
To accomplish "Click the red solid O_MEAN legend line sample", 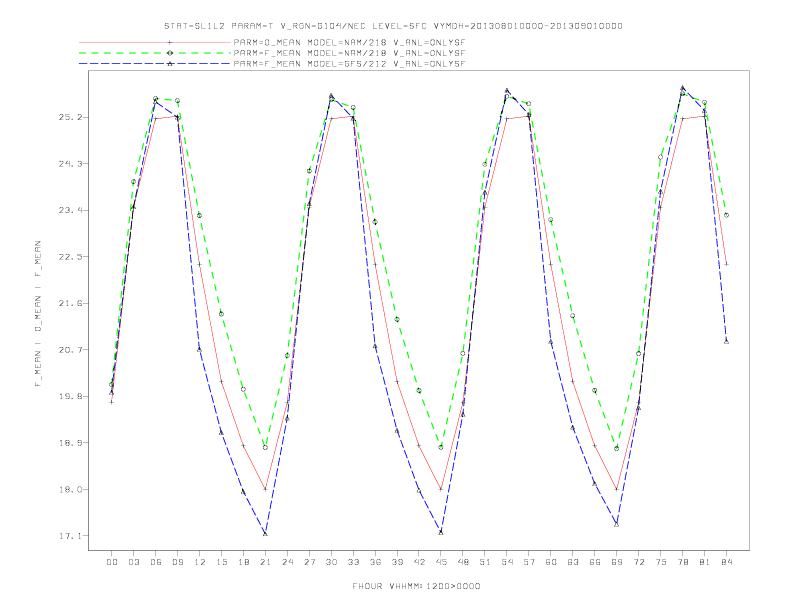I will [155, 42].
